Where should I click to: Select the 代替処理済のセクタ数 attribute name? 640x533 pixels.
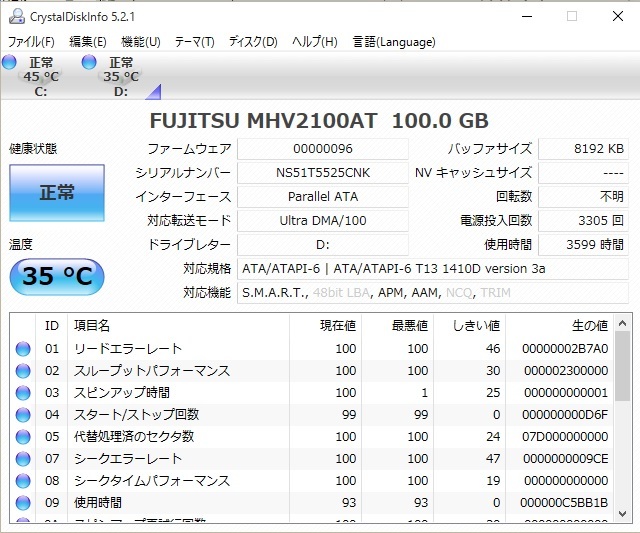coord(134,437)
